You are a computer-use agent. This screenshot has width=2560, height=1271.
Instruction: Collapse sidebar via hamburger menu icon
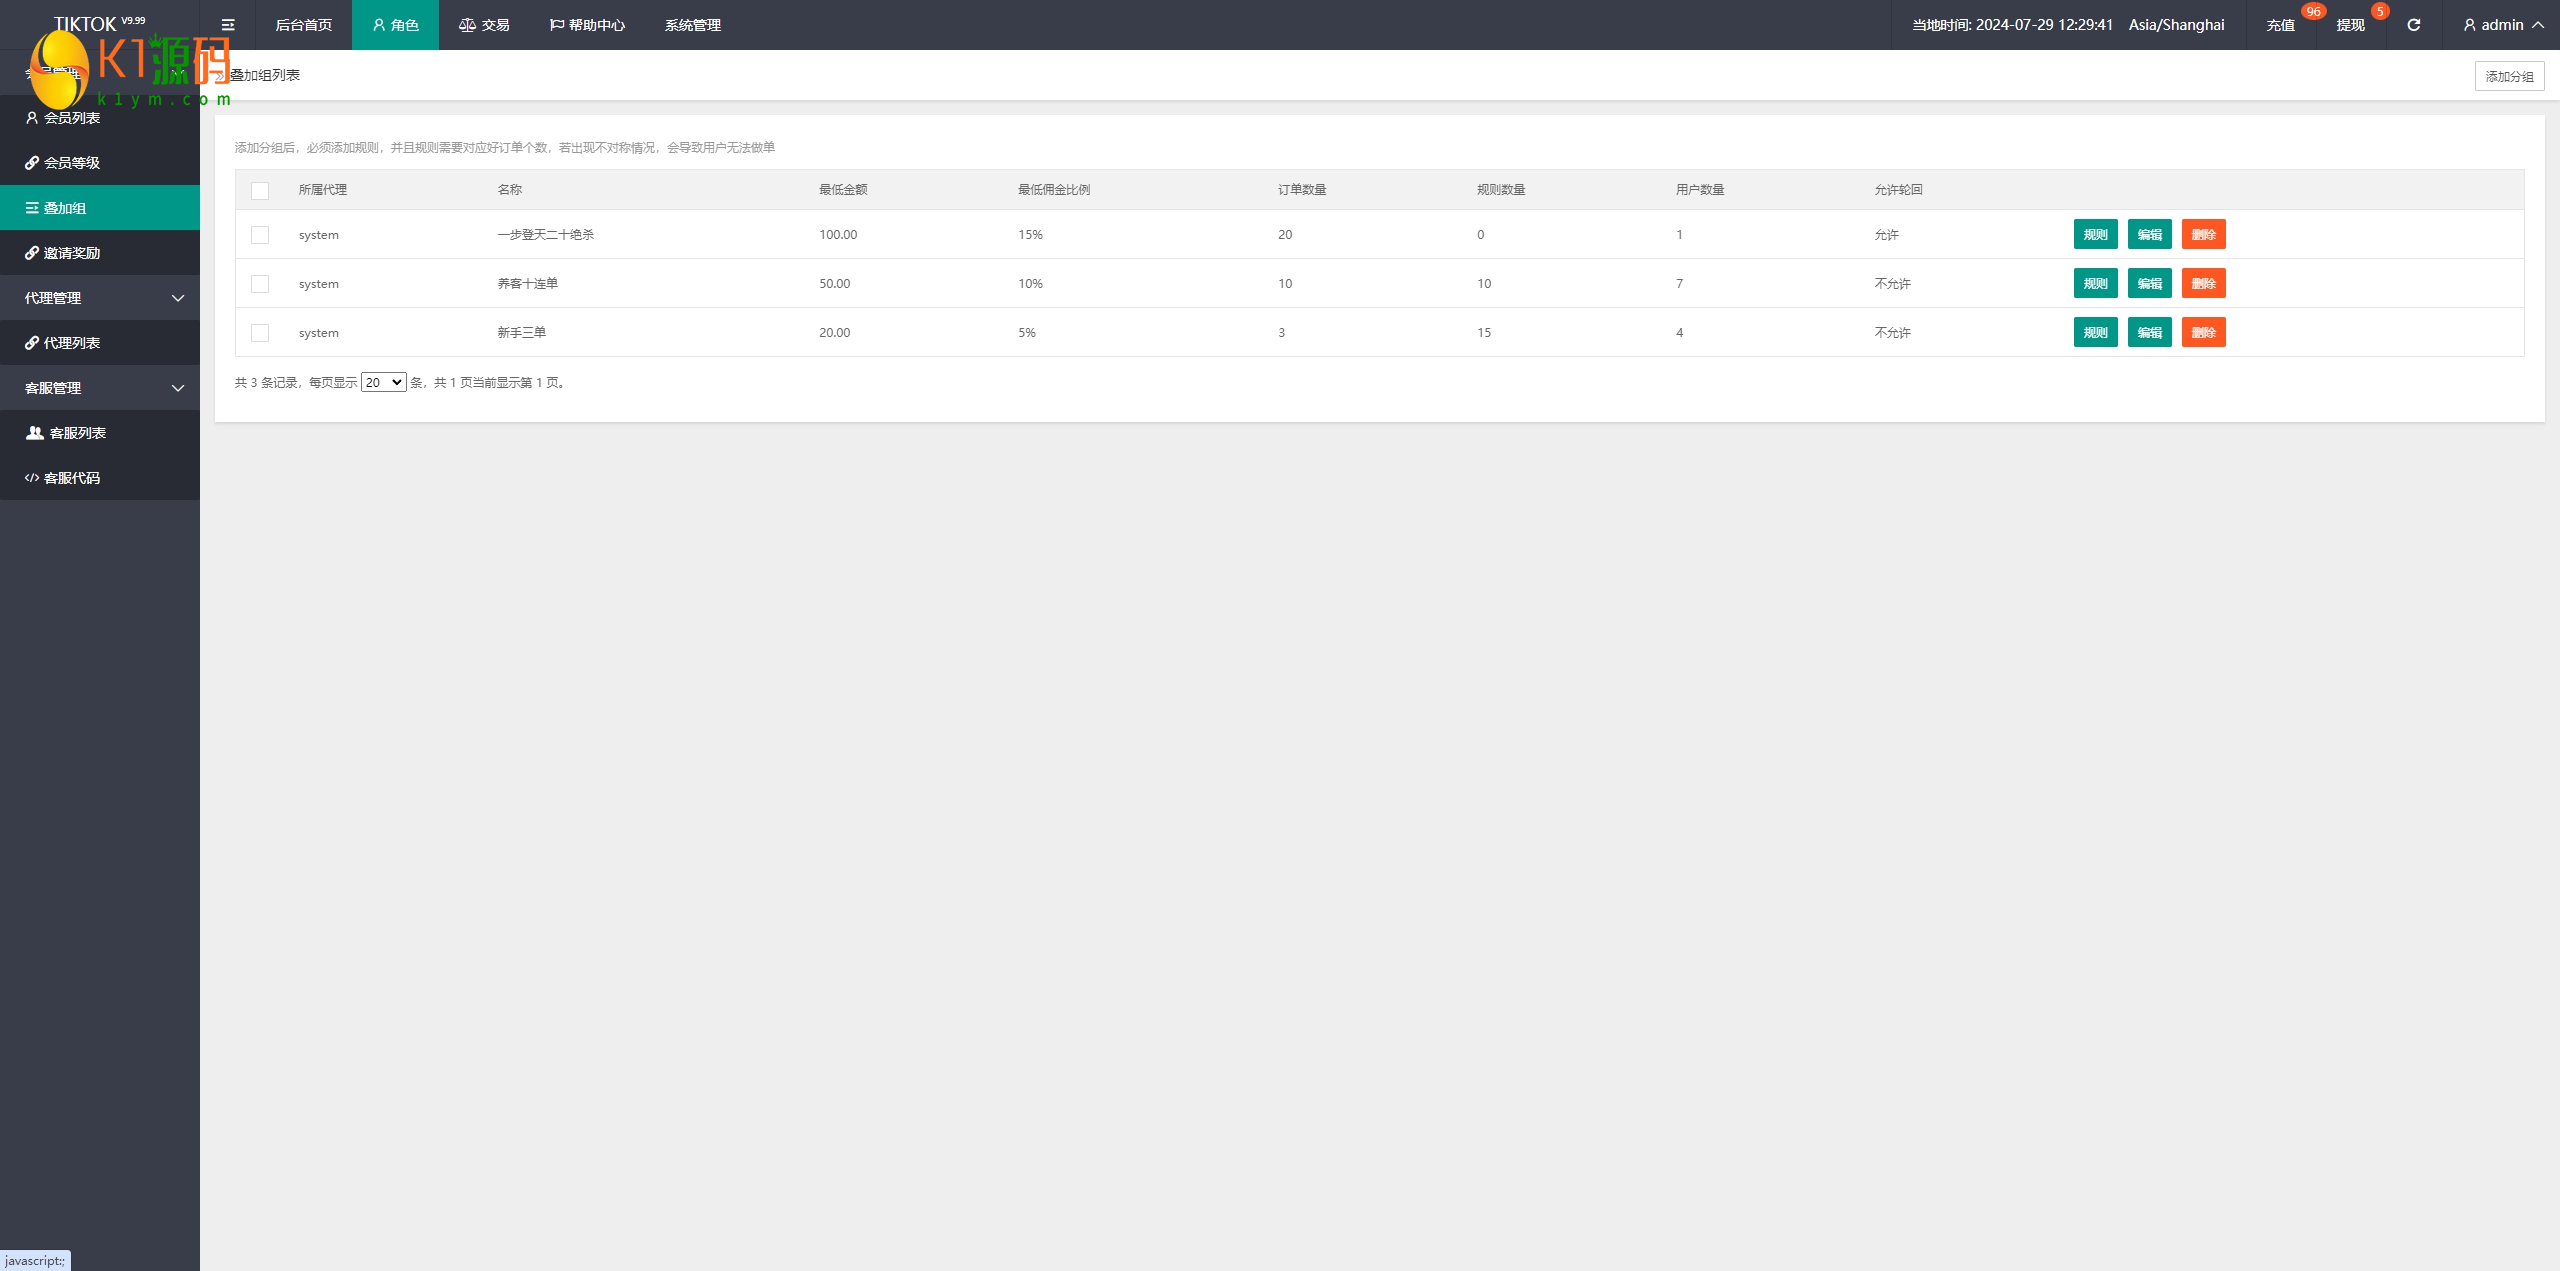pos(228,25)
